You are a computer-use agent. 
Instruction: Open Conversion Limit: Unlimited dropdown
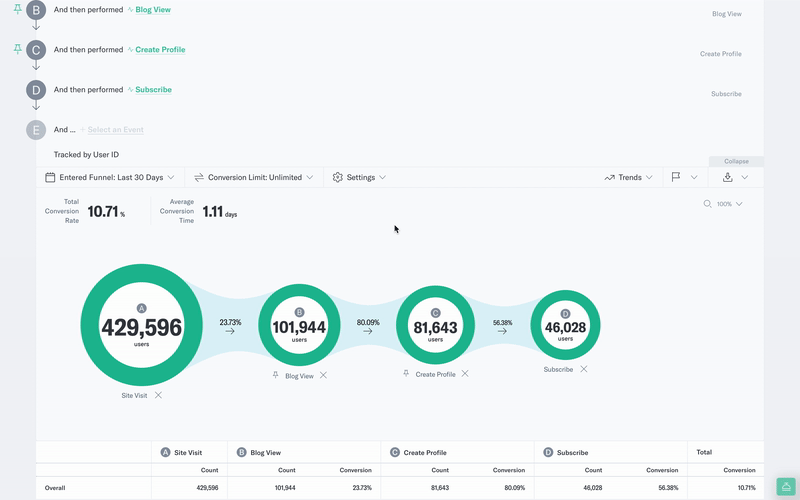coord(254,177)
